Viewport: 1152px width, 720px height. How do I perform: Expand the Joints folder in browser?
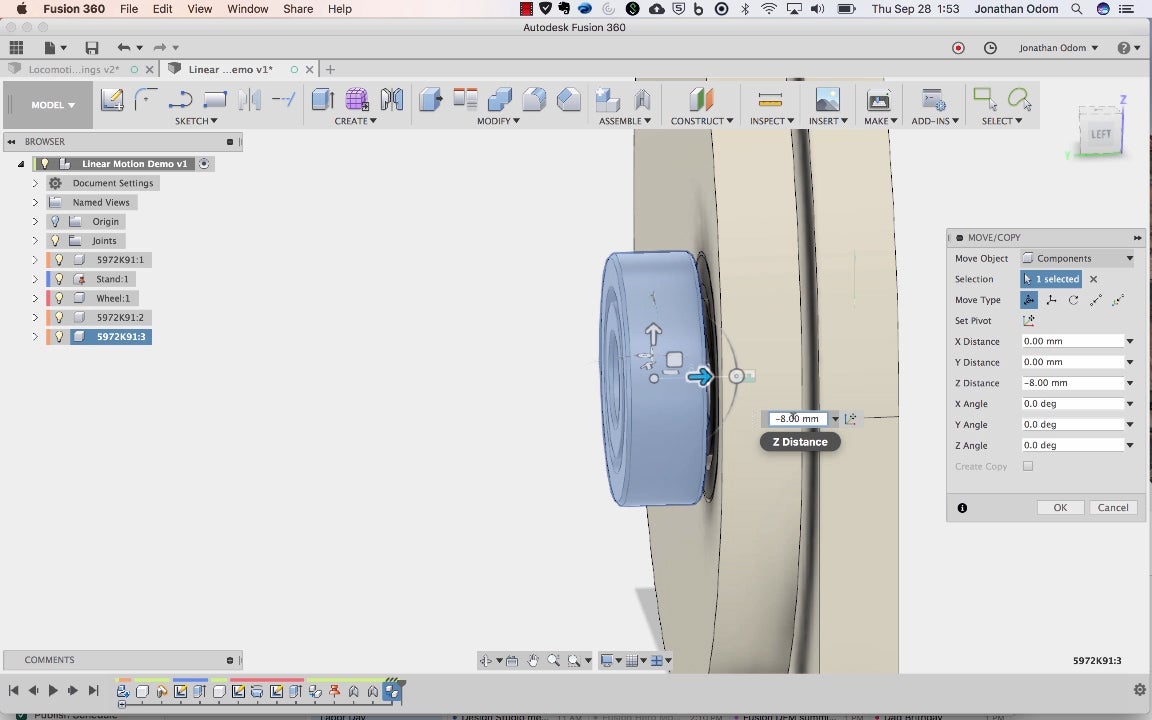click(x=35, y=241)
